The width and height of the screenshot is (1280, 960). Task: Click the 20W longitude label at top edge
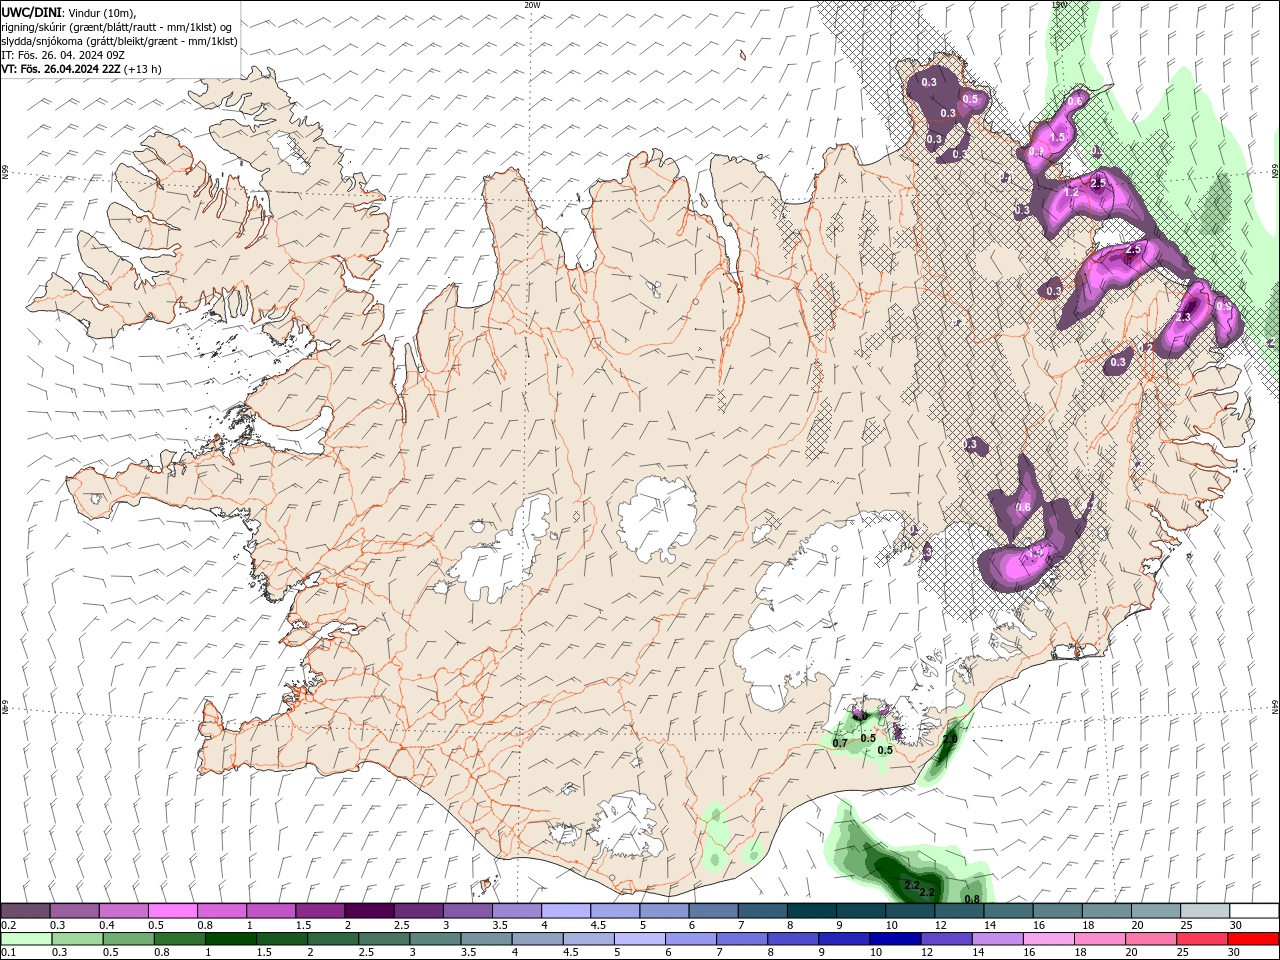pos(532,5)
